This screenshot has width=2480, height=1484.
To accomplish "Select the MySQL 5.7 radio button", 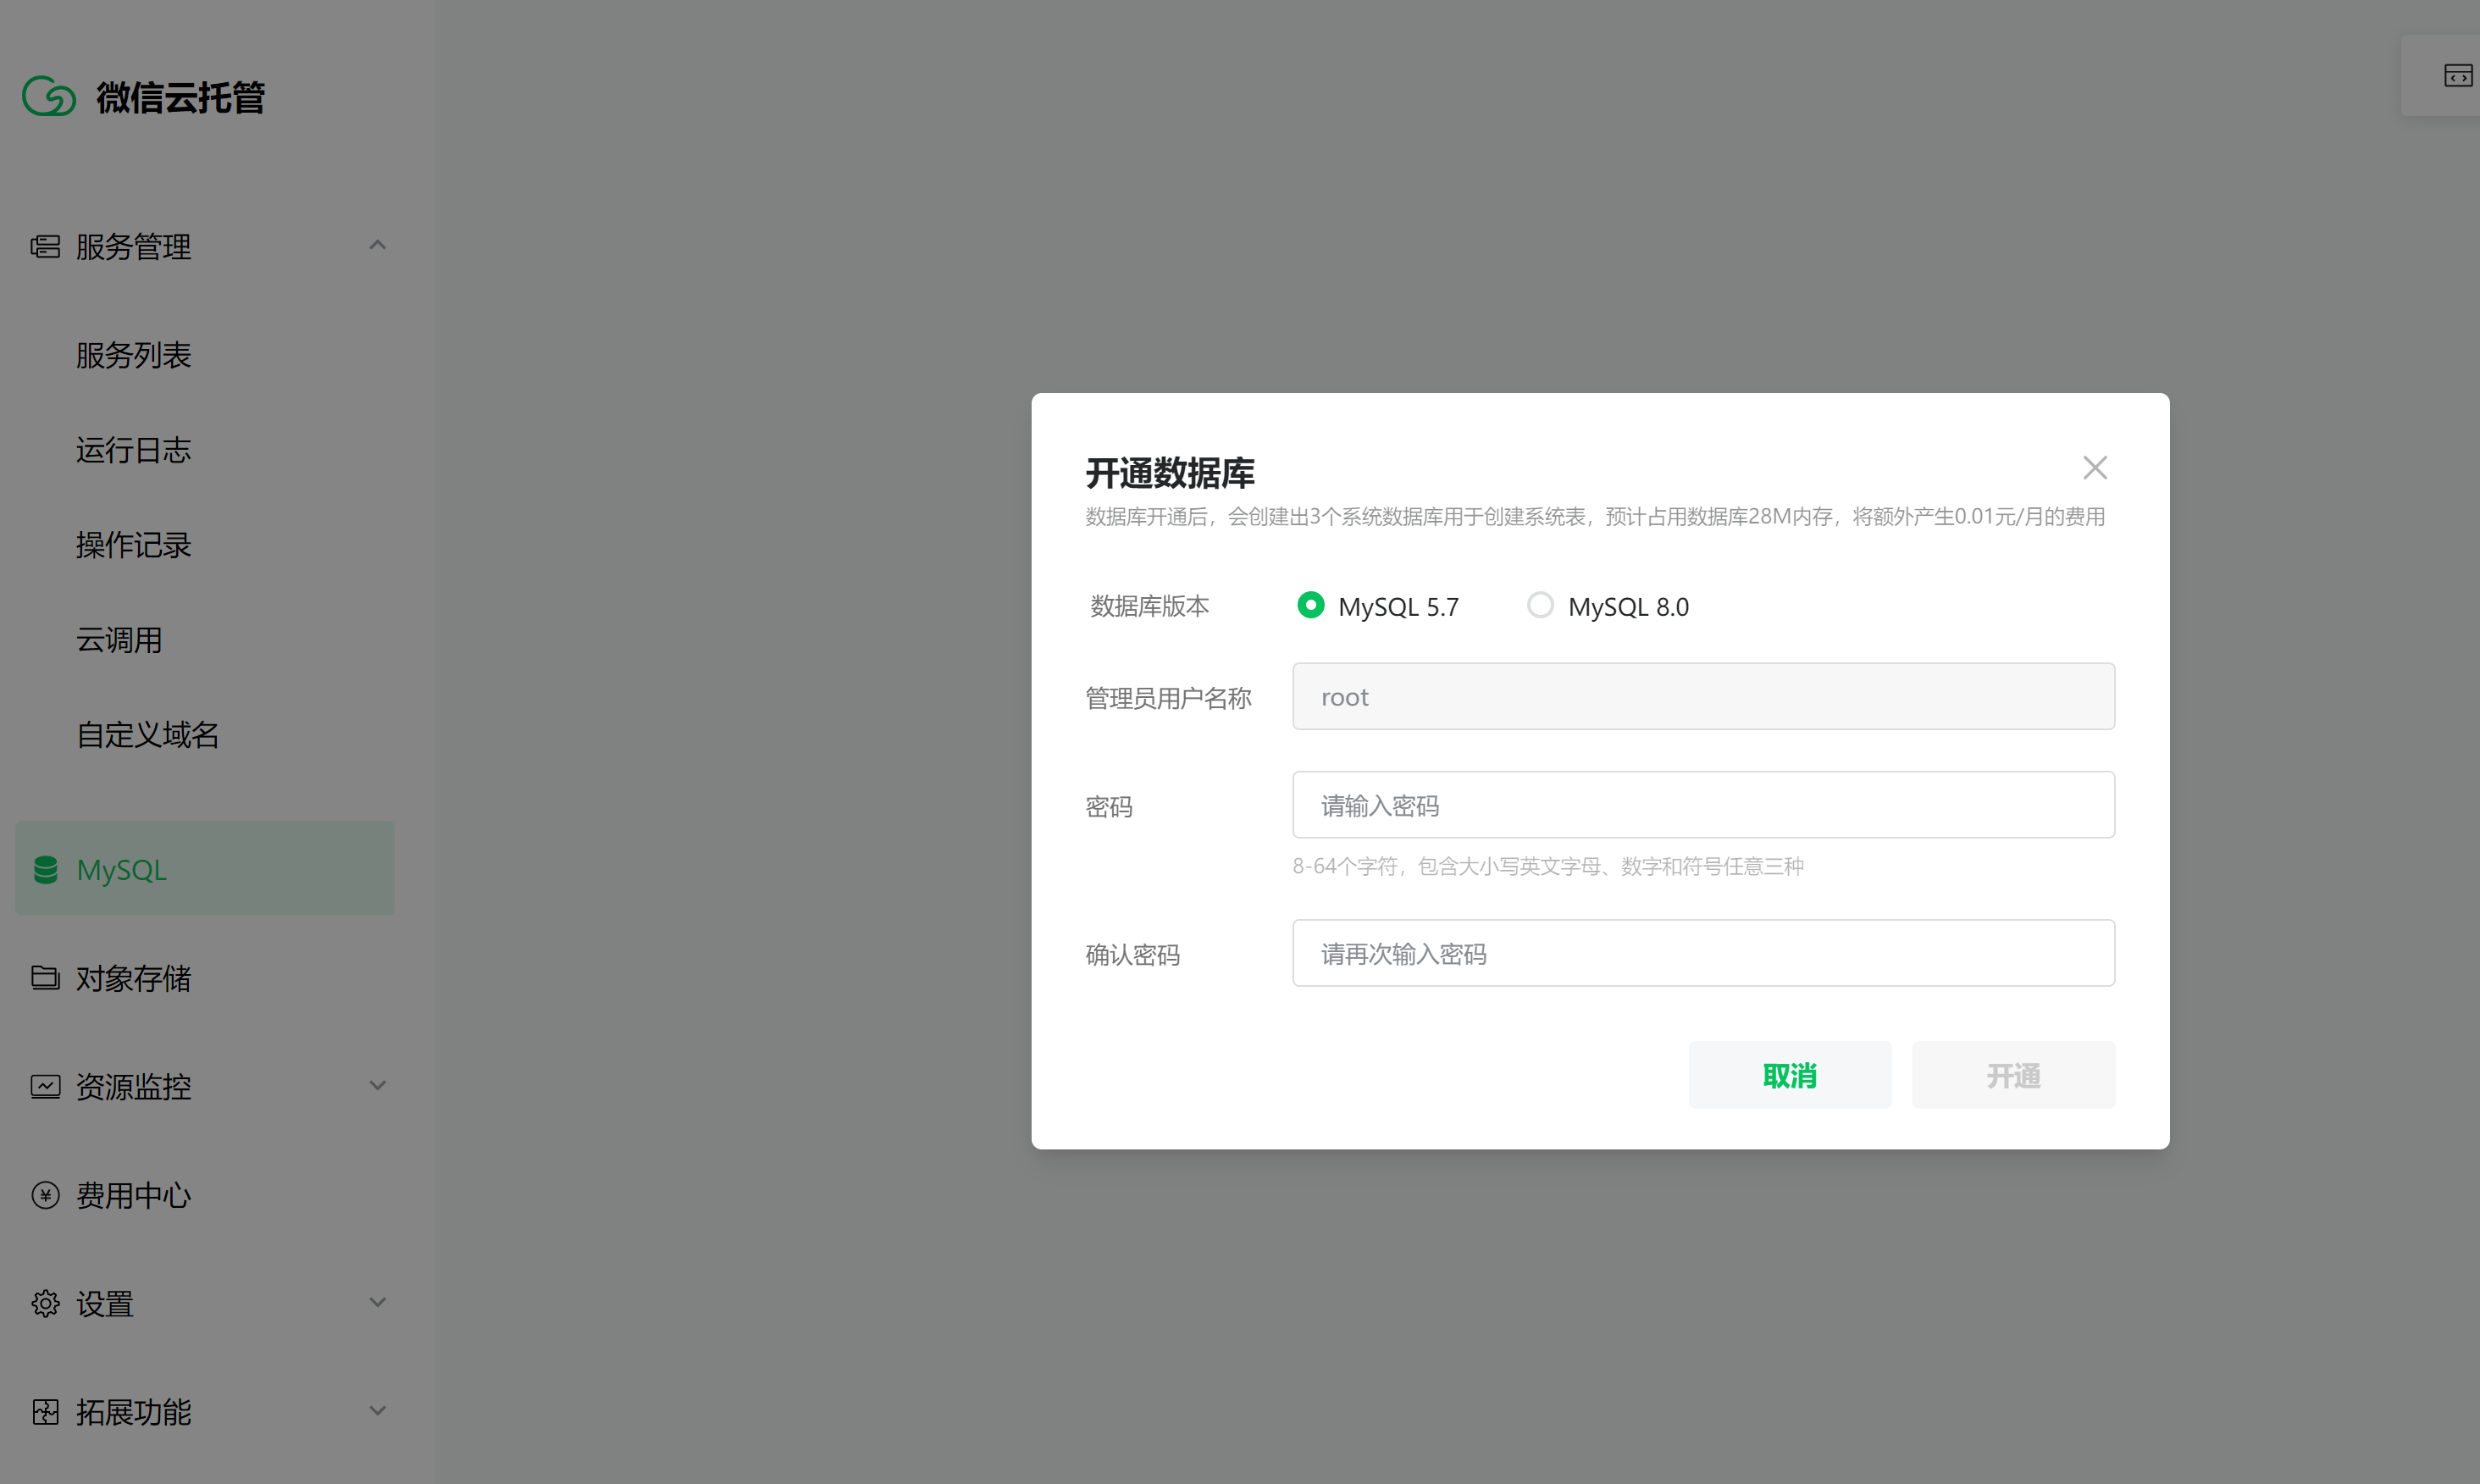I will 1310,605.
